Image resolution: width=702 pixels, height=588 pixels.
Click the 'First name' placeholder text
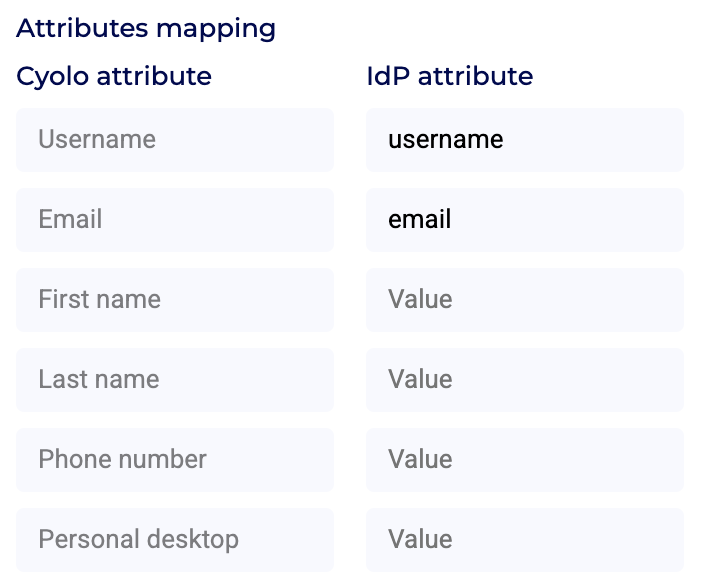99,300
